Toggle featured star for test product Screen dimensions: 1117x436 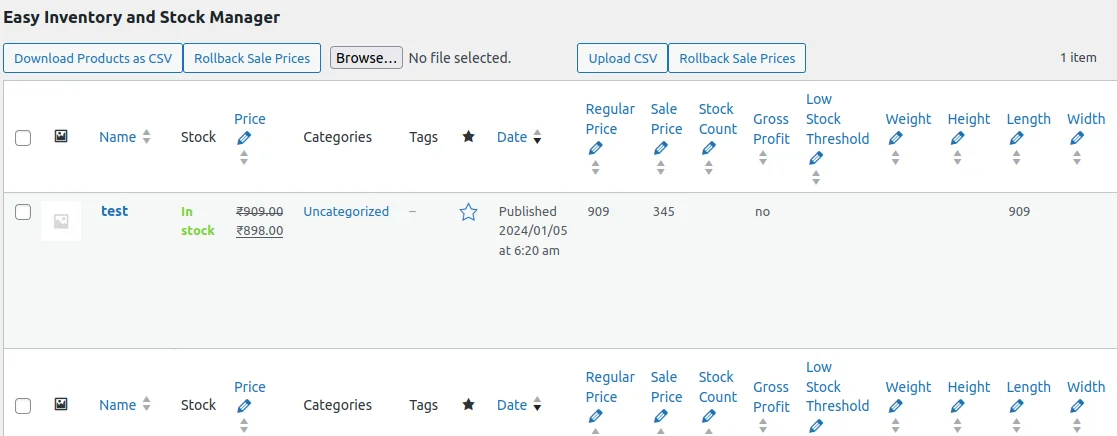tap(468, 212)
